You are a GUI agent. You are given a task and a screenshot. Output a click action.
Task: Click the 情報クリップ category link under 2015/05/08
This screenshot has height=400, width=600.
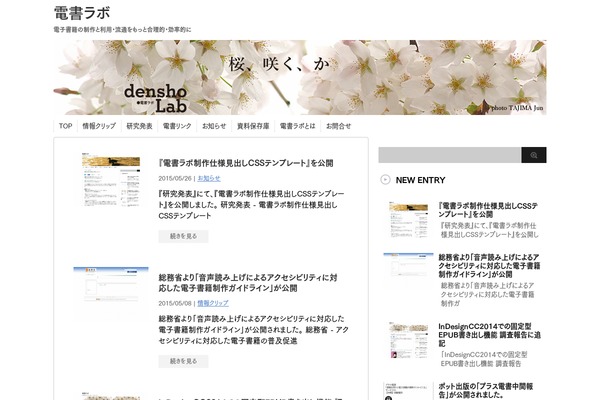point(213,303)
